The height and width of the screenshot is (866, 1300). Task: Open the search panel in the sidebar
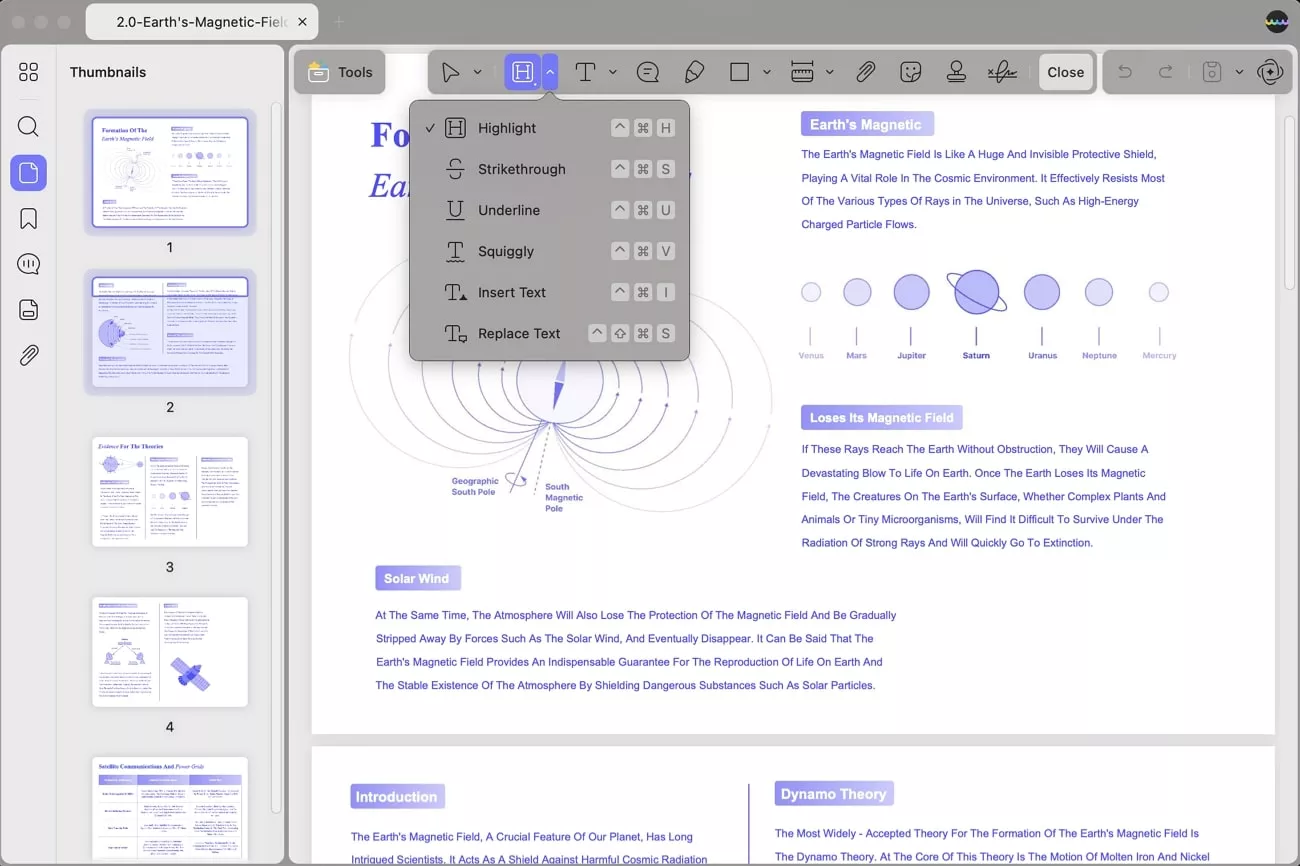coord(28,126)
